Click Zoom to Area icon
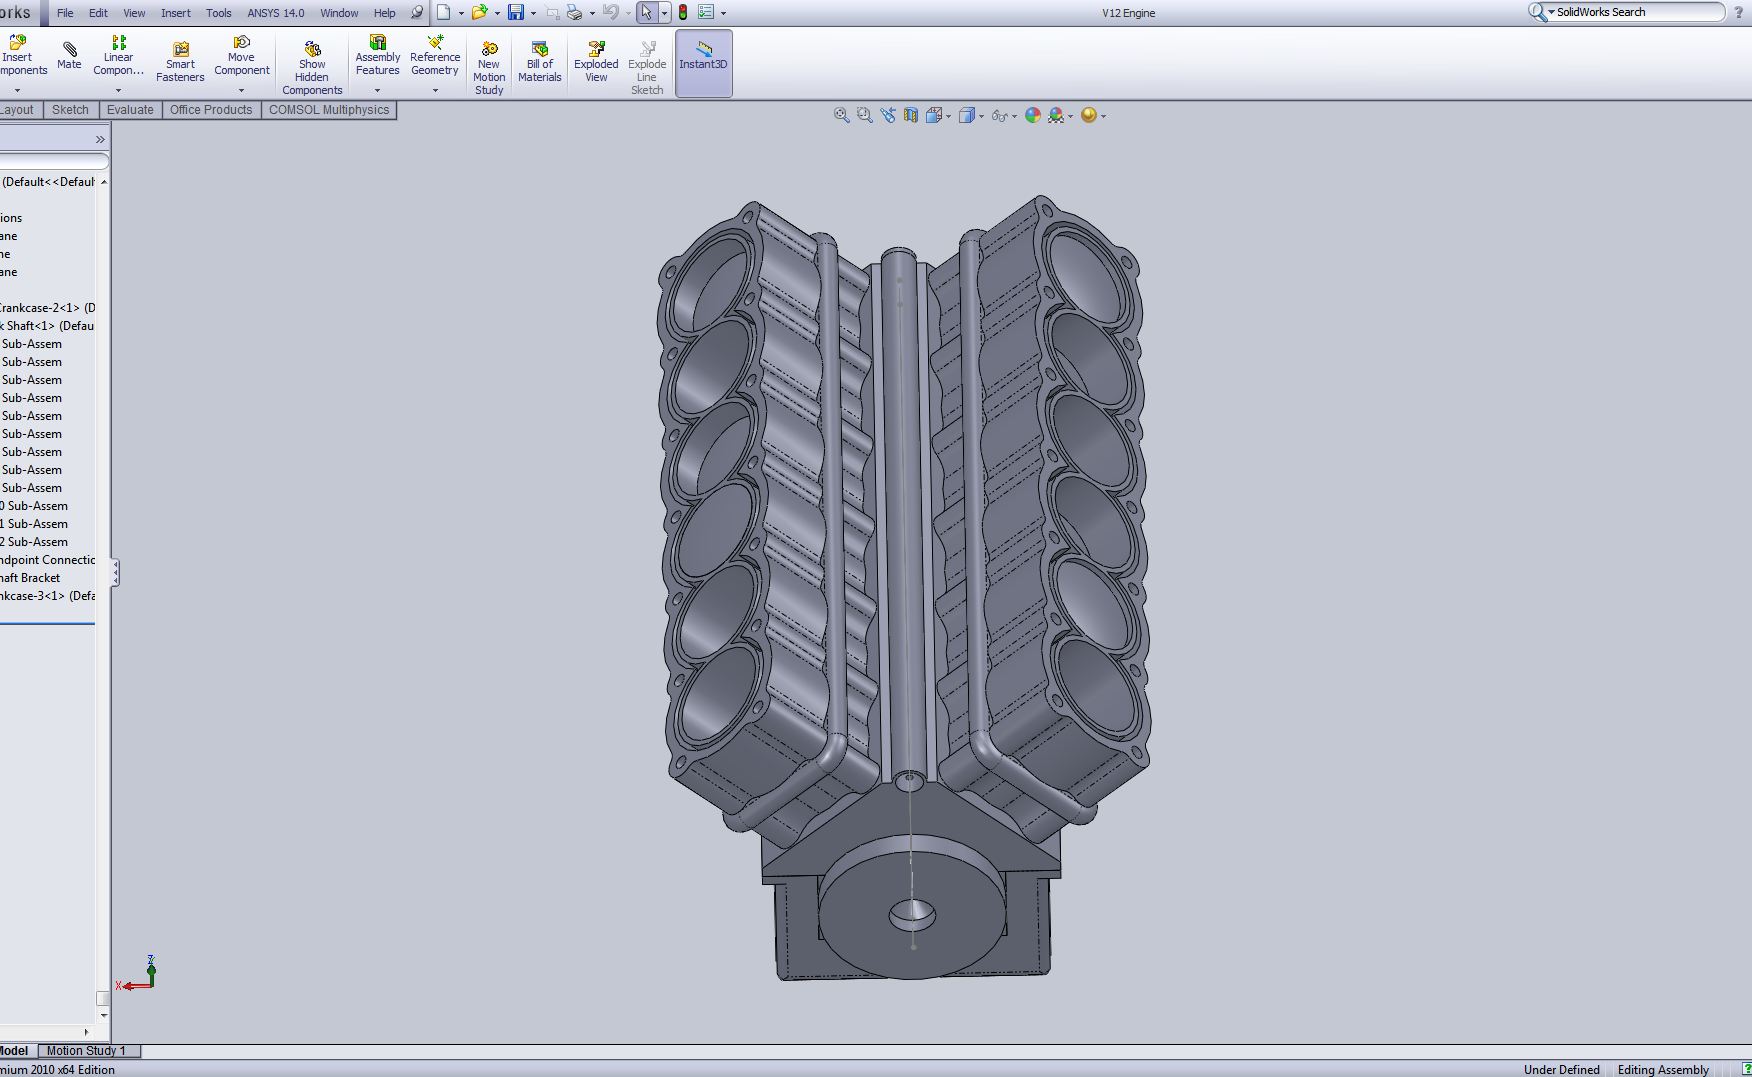1752x1077 pixels. (865, 116)
